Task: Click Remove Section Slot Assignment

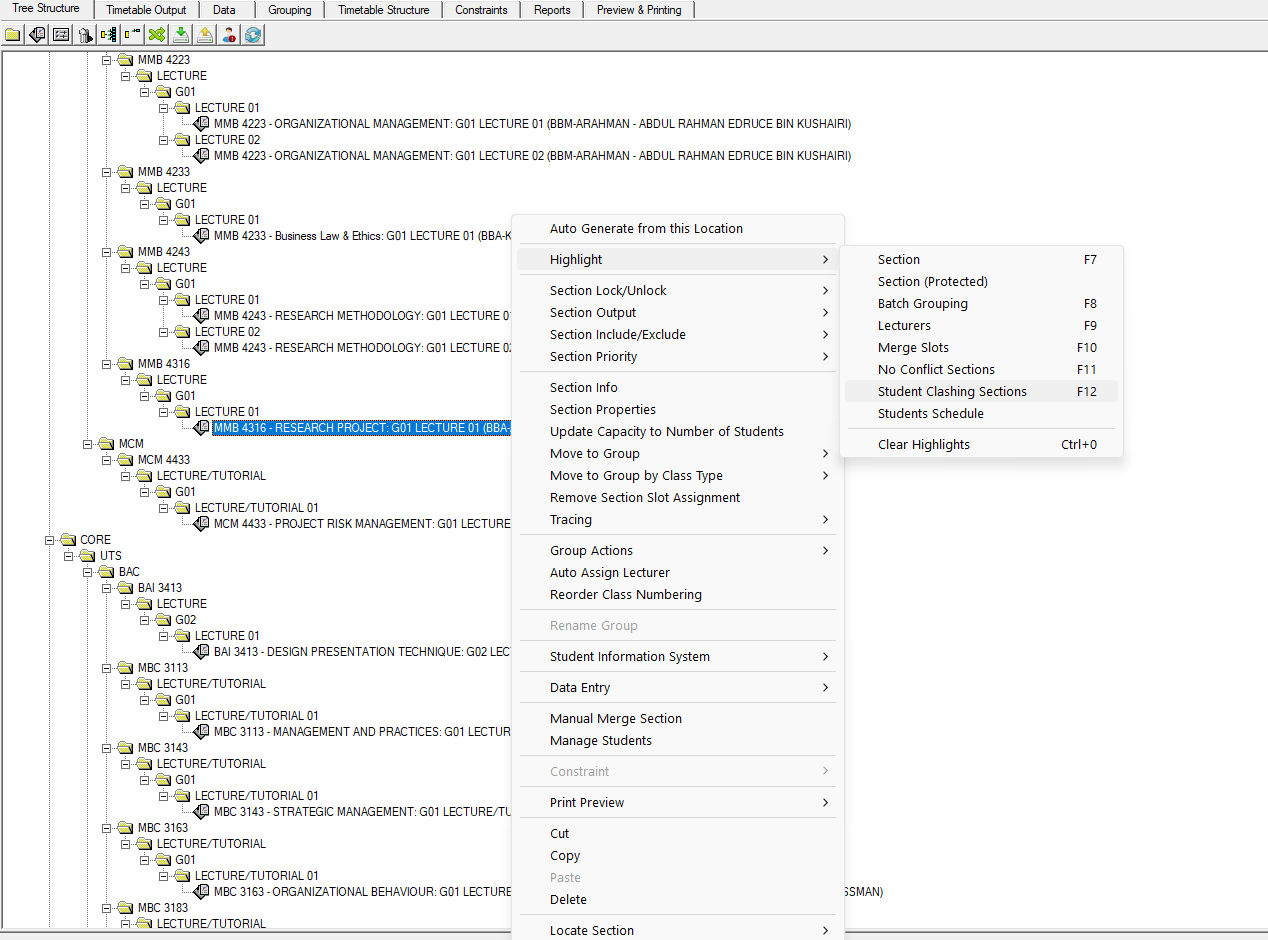Action: click(678, 498)
